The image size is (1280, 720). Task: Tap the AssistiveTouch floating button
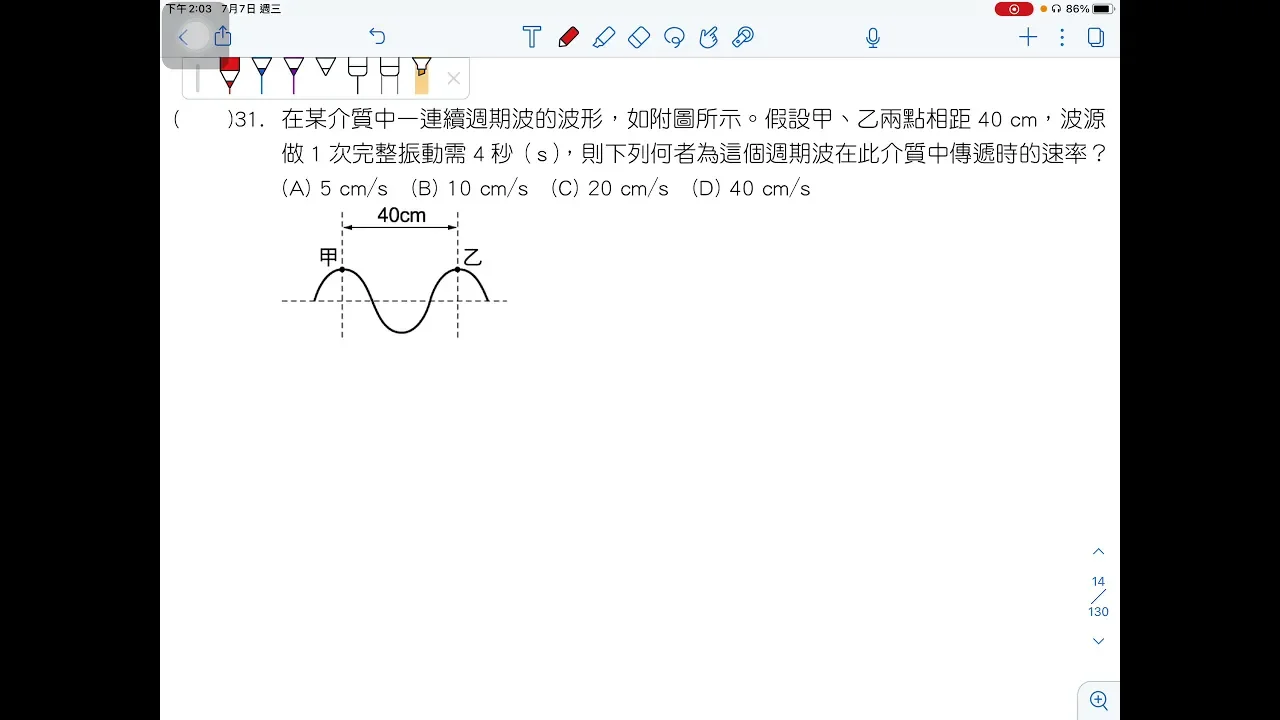pyautogui.click(x=196, y=37)
